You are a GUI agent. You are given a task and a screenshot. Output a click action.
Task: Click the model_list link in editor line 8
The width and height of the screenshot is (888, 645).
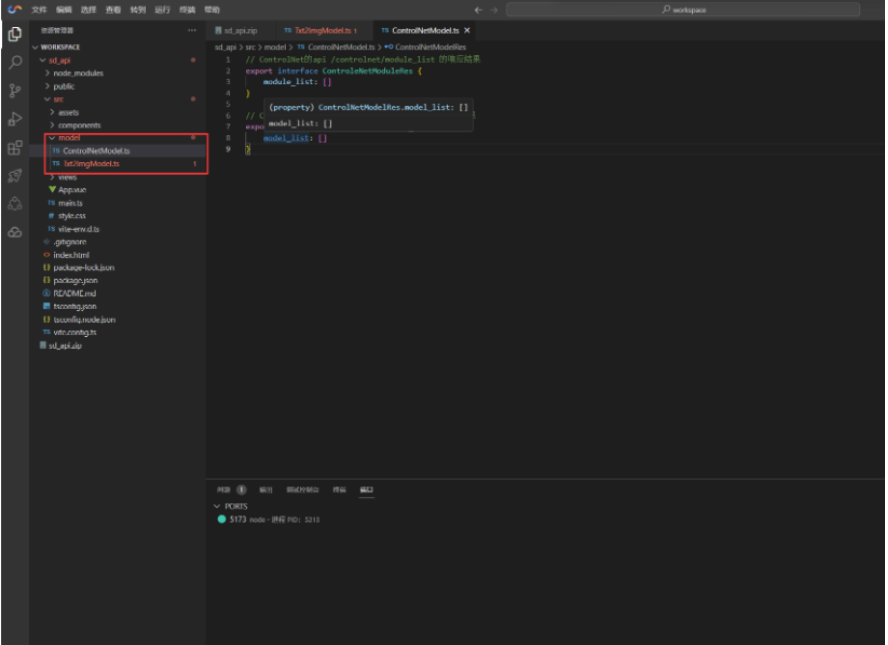coord(286,138)
